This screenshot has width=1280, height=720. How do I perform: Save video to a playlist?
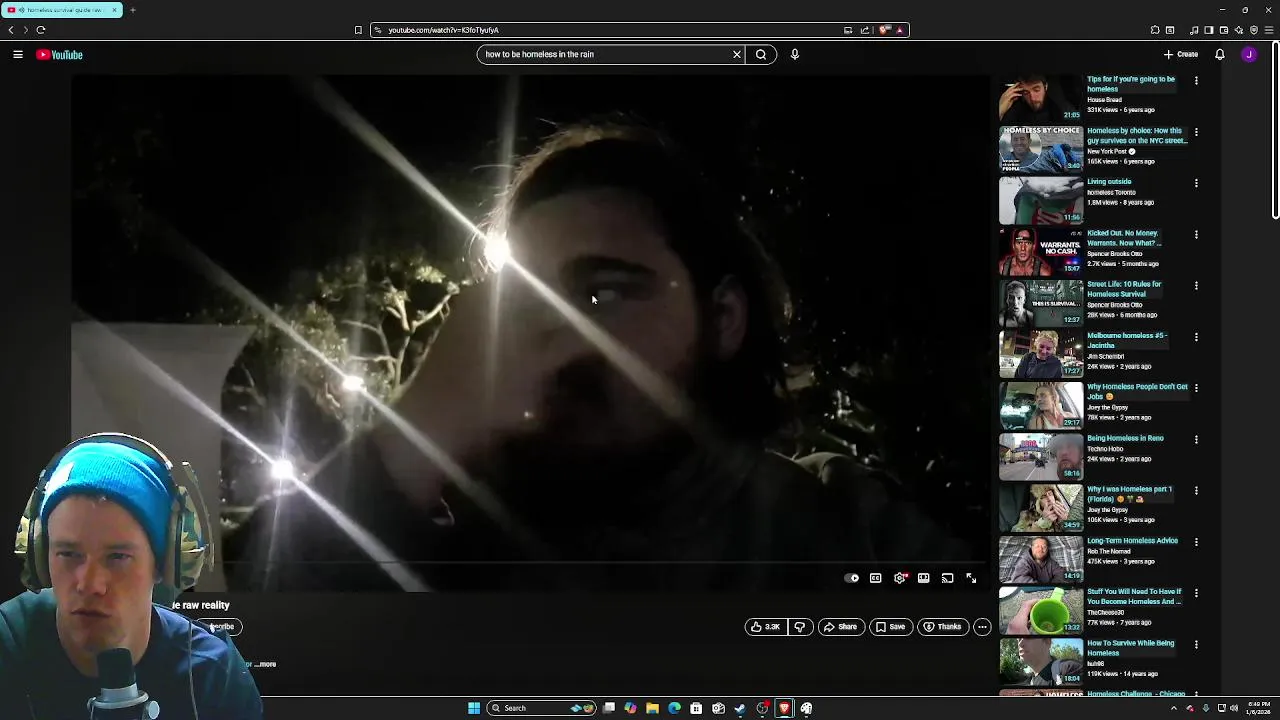(x=890, y=627)
